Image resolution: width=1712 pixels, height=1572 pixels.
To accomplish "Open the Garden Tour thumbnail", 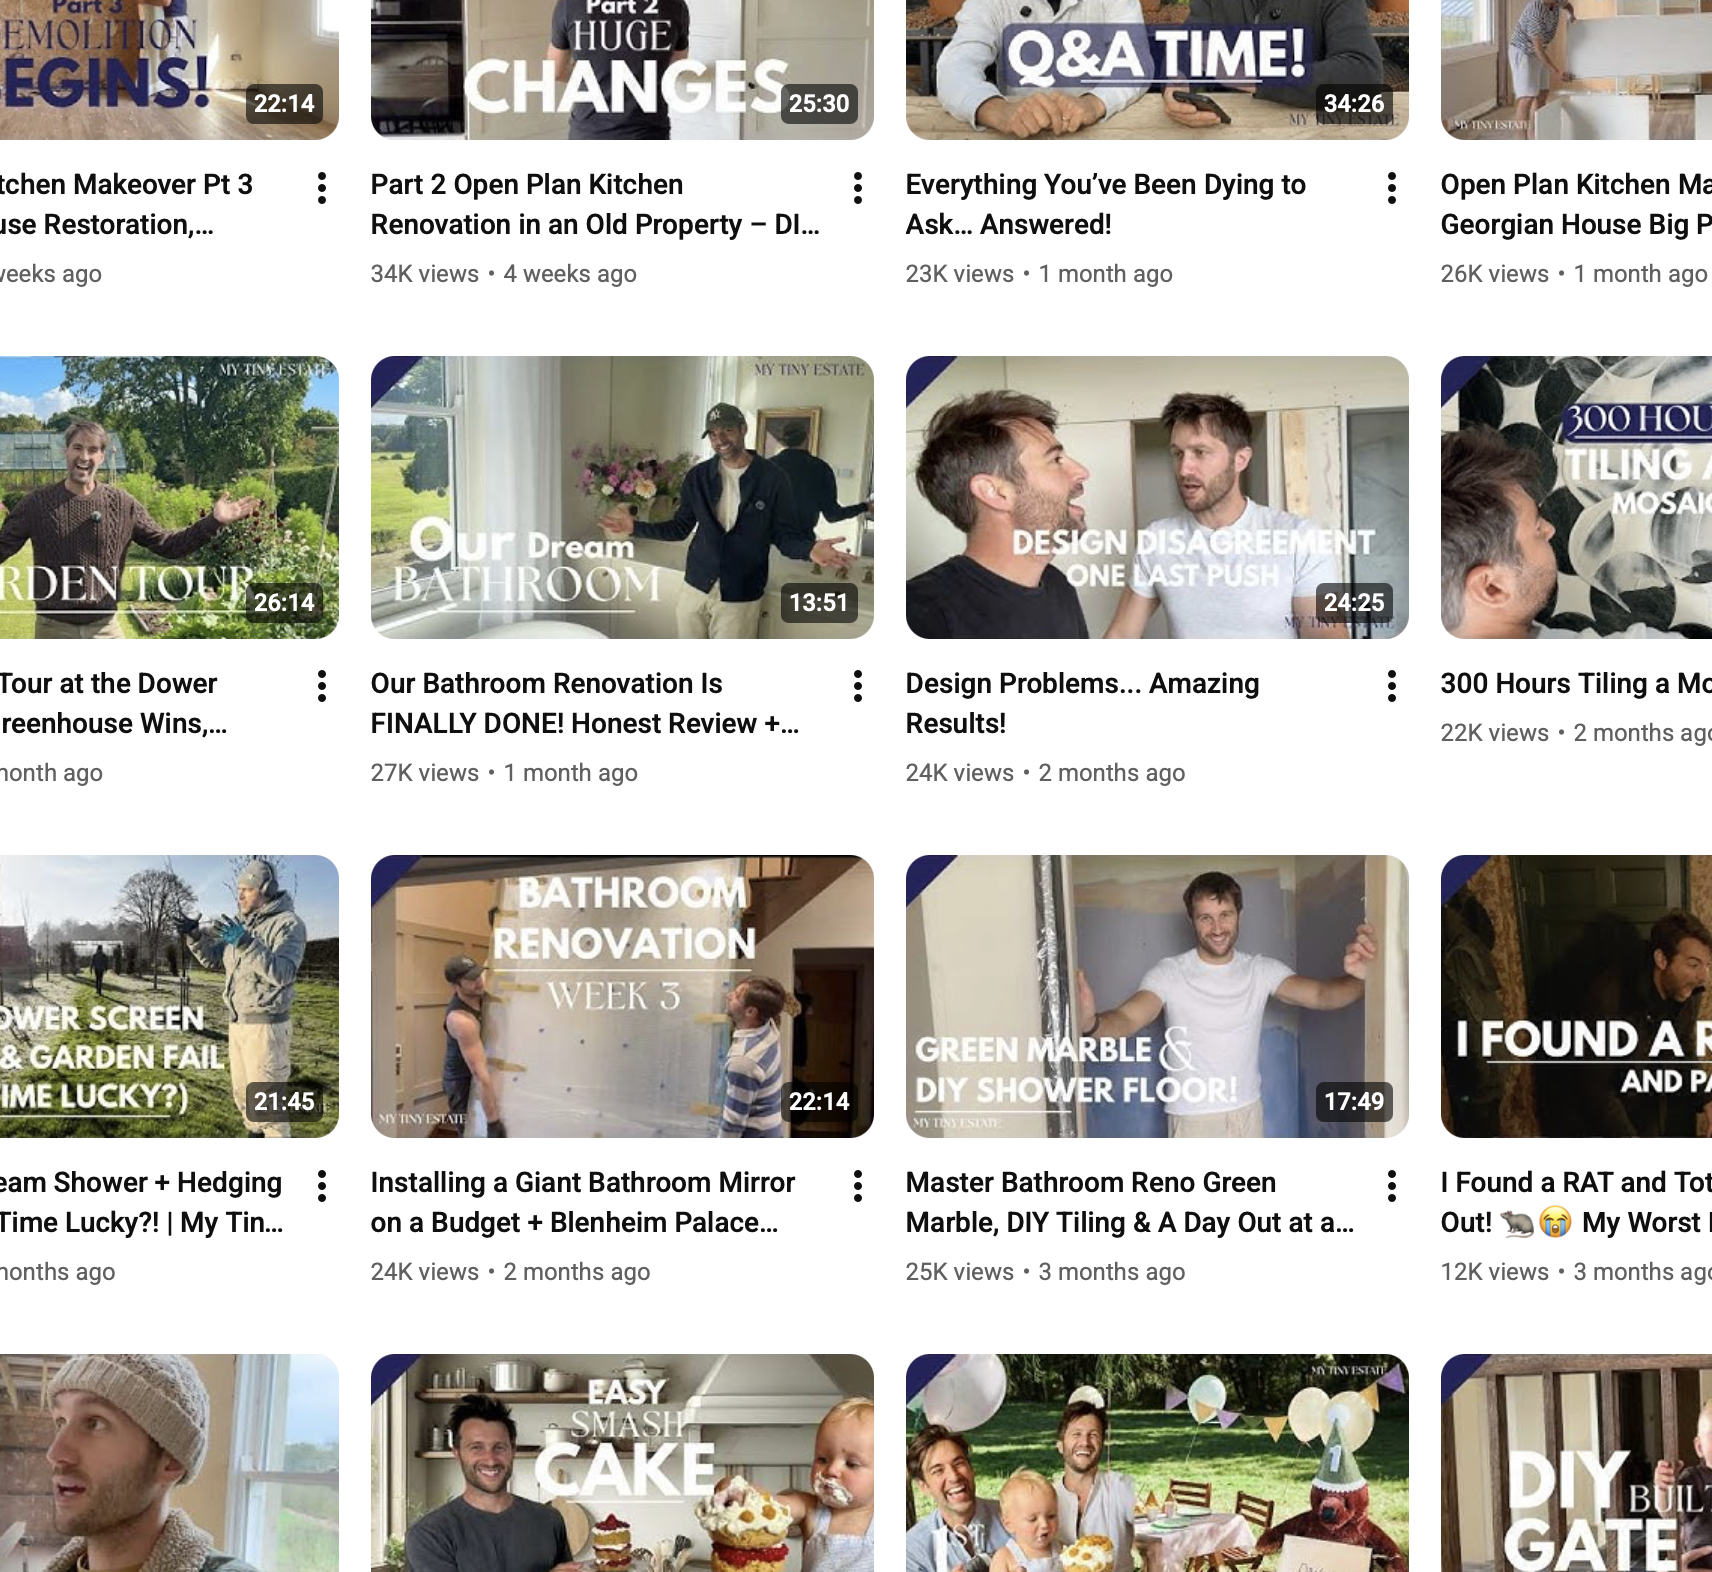I will [169, 497].
